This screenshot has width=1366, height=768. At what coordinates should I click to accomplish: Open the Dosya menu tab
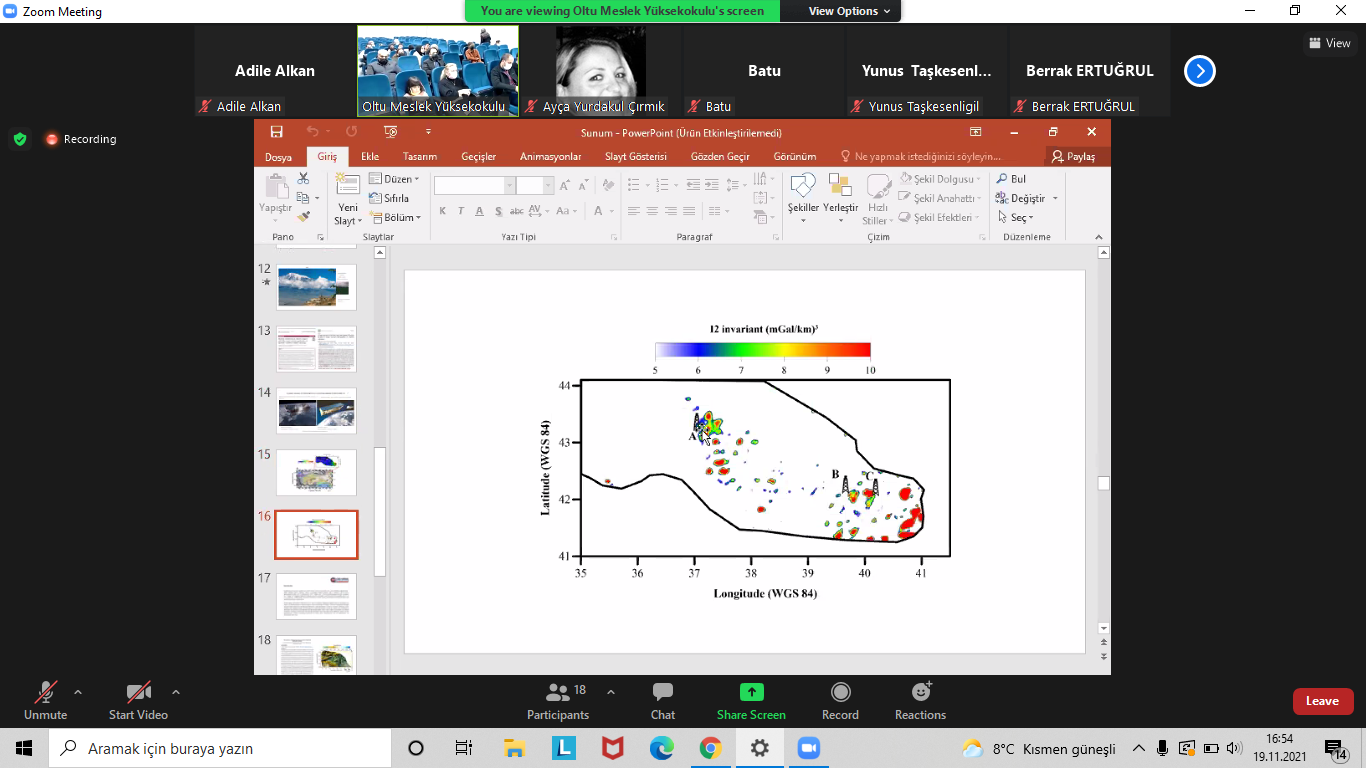pos(278,157)
